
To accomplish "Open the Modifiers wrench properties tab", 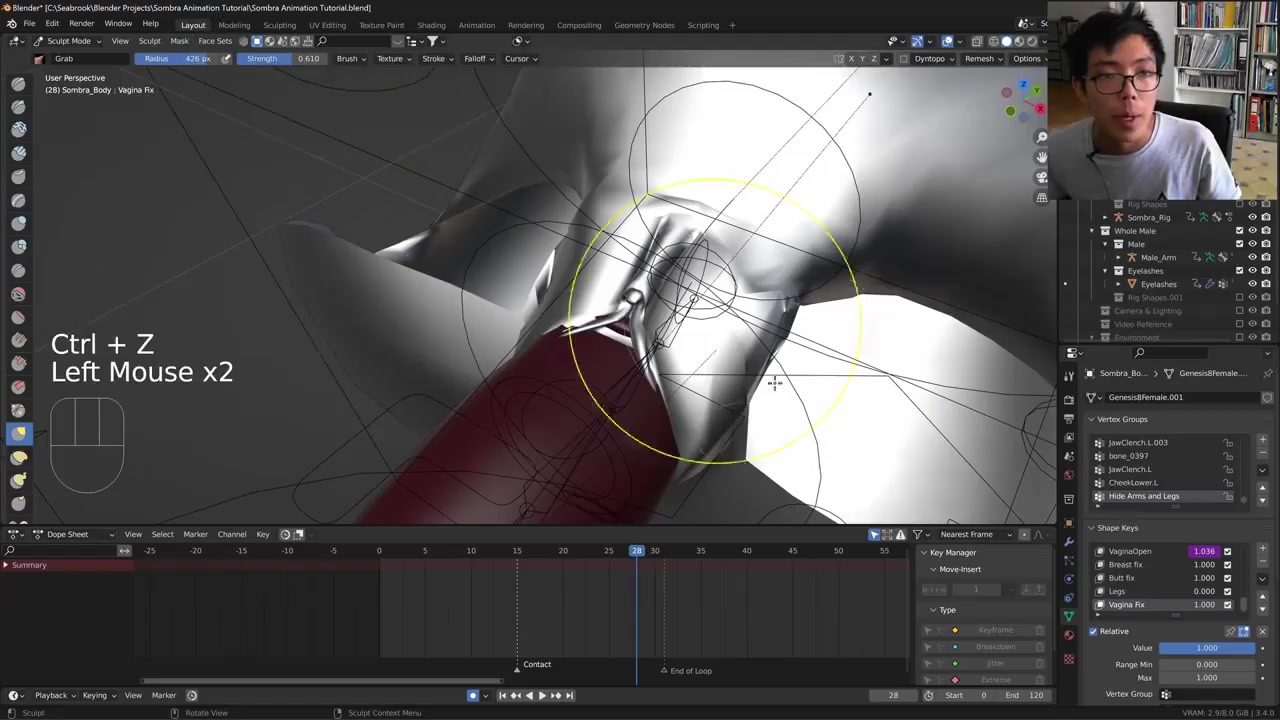I will click(1069, 541).
